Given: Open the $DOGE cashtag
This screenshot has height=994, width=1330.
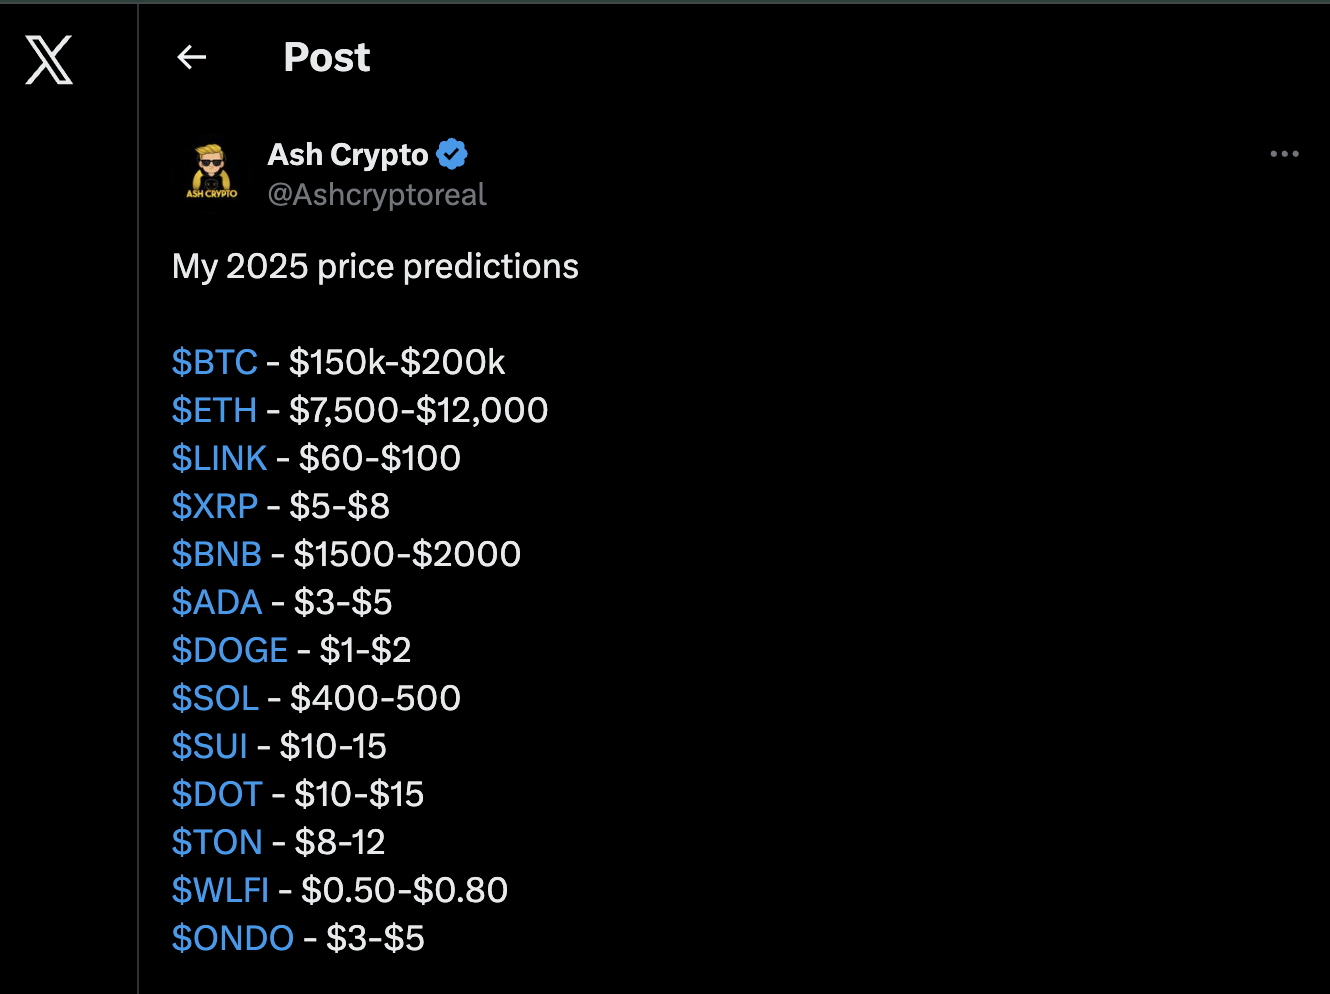Looking at the screenshot, I should tap(230, 650).
